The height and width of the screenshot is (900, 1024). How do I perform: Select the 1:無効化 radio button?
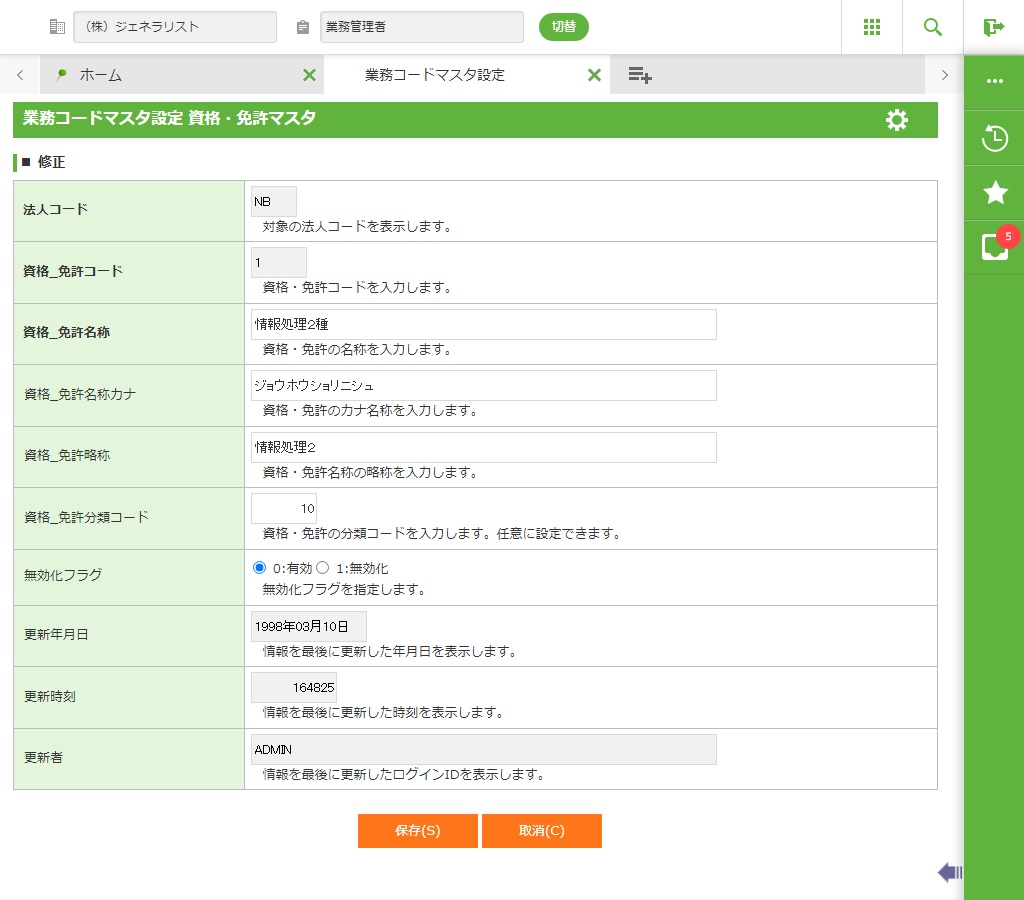(x=322, y=568)
